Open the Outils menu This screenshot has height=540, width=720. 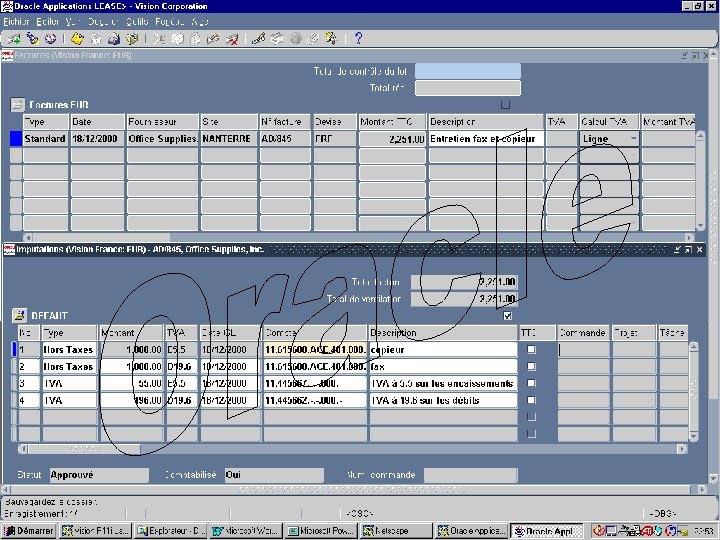pyautogui.click(x=137, y=22)
